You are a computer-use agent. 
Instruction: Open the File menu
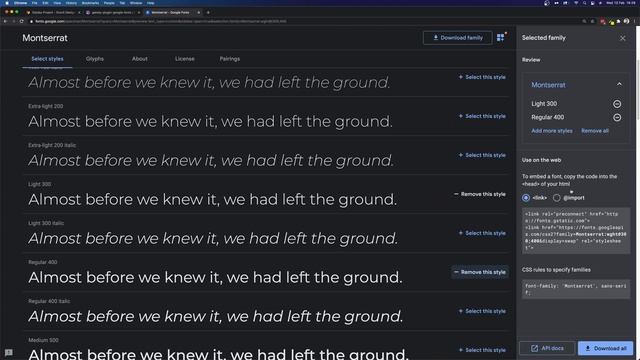pyautogui.click(x=34, y=3)
